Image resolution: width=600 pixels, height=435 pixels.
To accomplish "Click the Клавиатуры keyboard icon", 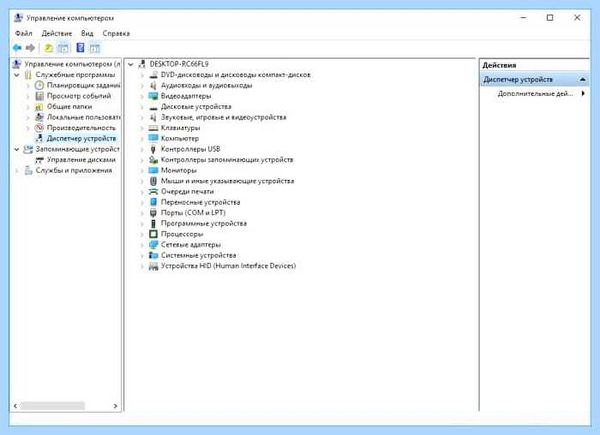I will click(x=153, y=128).
